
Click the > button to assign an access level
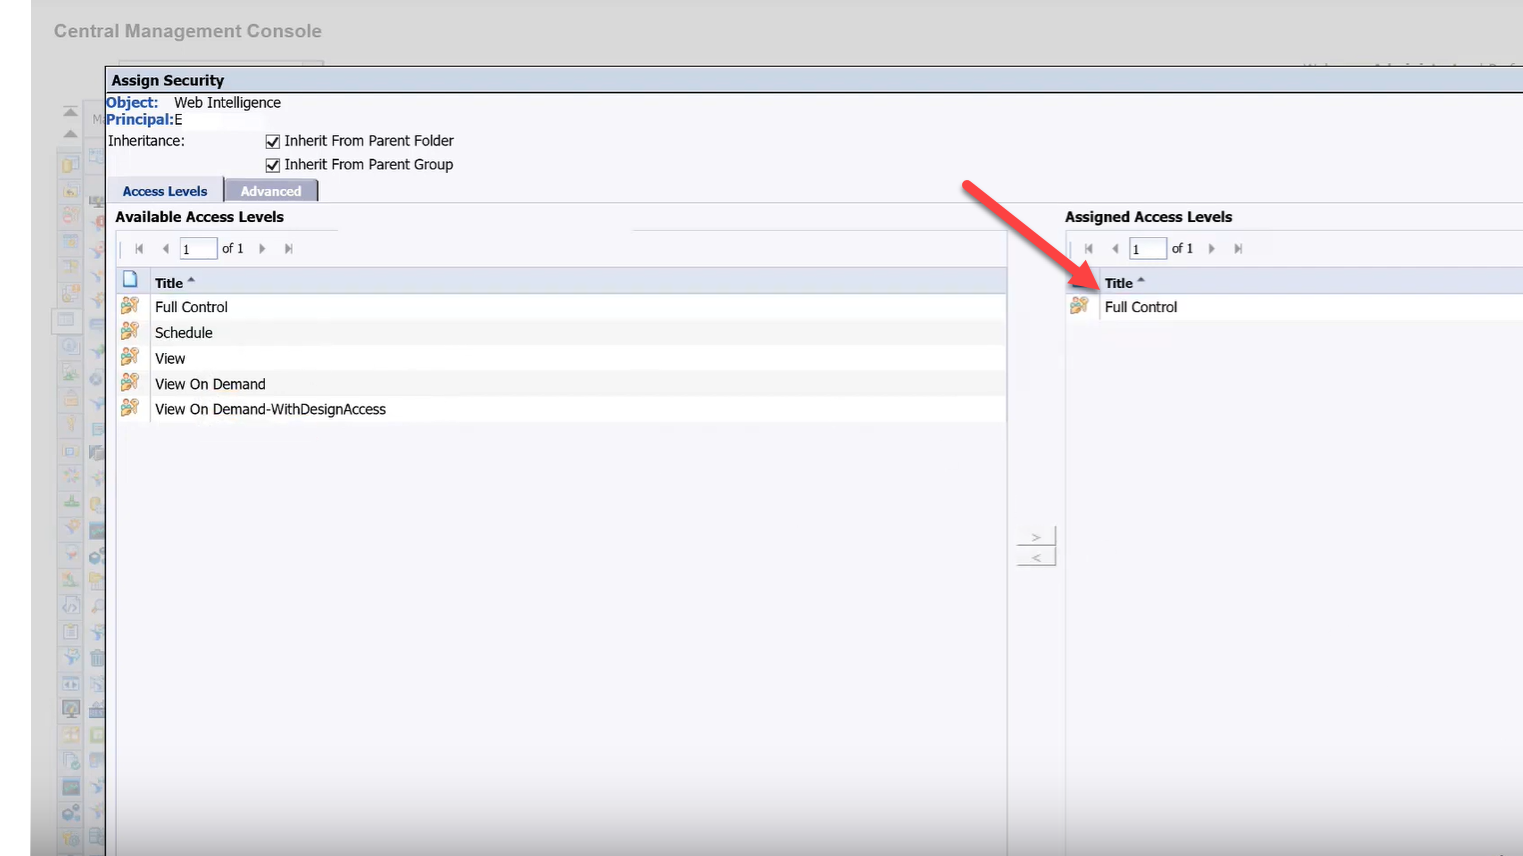click(1036, 536)
